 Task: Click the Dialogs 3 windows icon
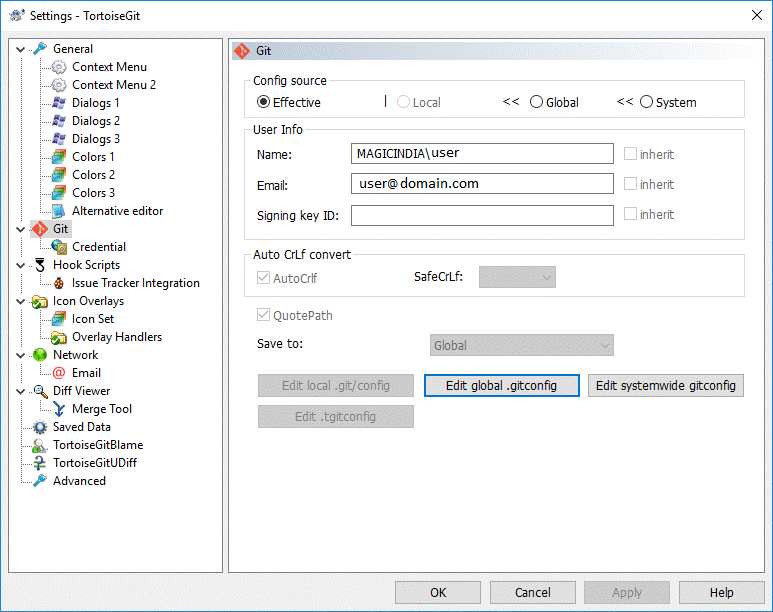(x=59, y=139)
